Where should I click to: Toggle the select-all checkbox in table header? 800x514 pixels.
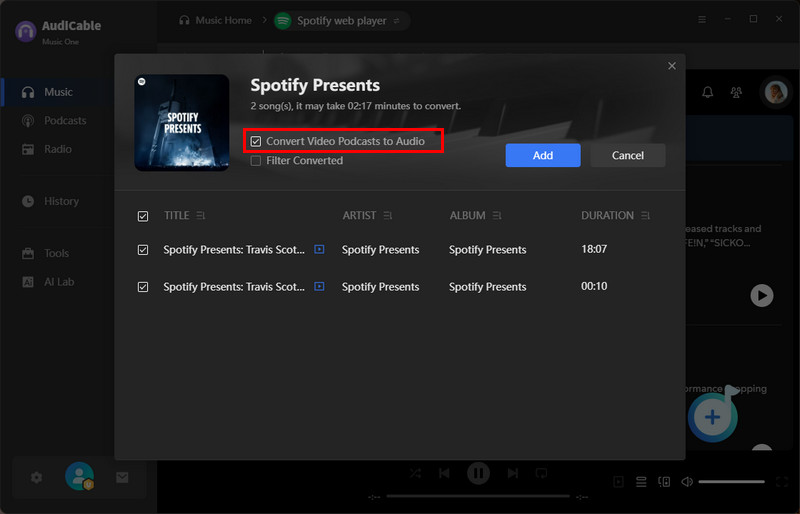143,216
